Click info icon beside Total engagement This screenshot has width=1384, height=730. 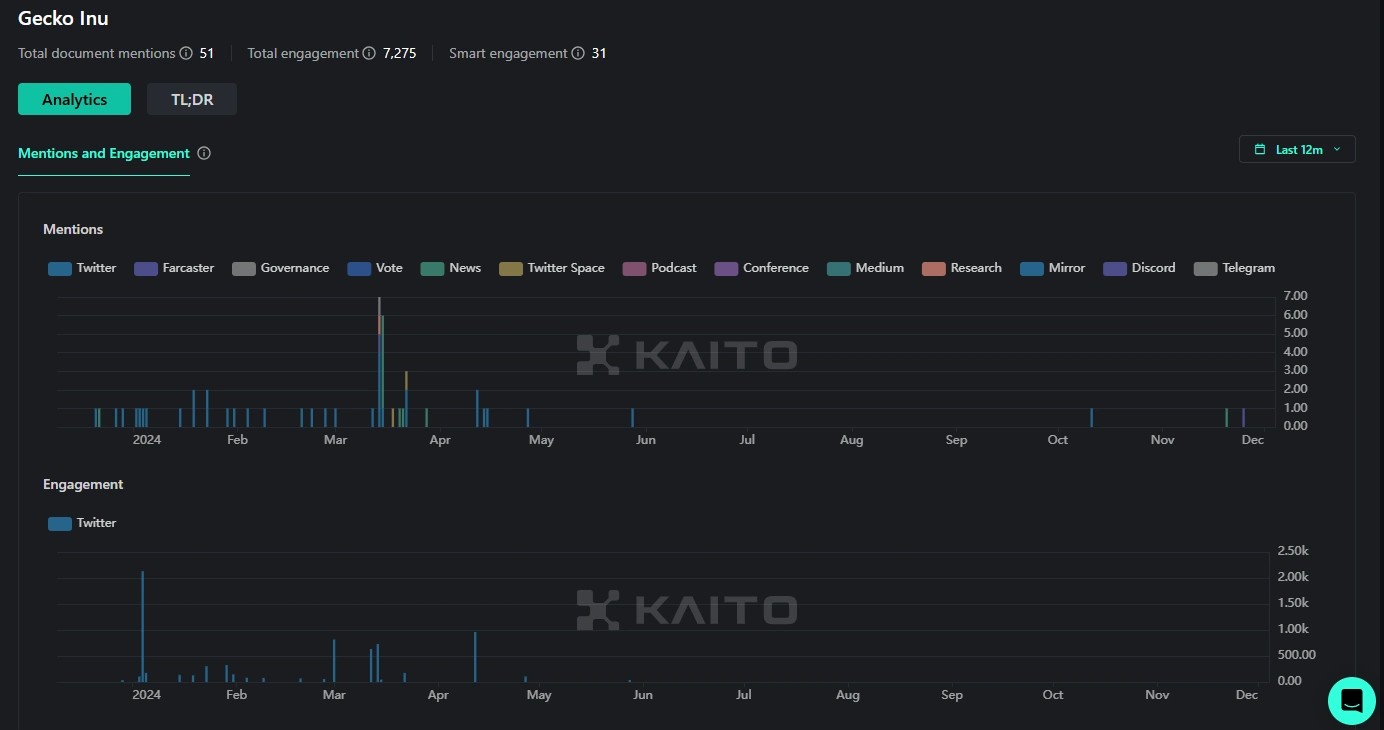tap(369, 53)
